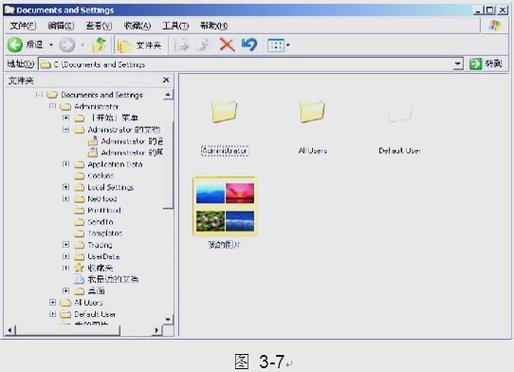Maximize the Documents and Settings window
Viewport: 514px width, 372px height.
(x=490, y=10)
